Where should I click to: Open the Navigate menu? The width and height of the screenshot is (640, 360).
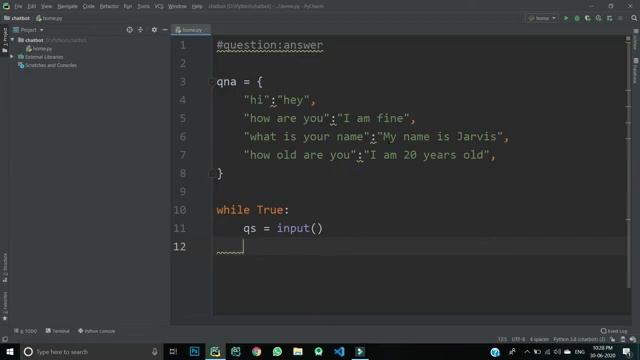67,7
